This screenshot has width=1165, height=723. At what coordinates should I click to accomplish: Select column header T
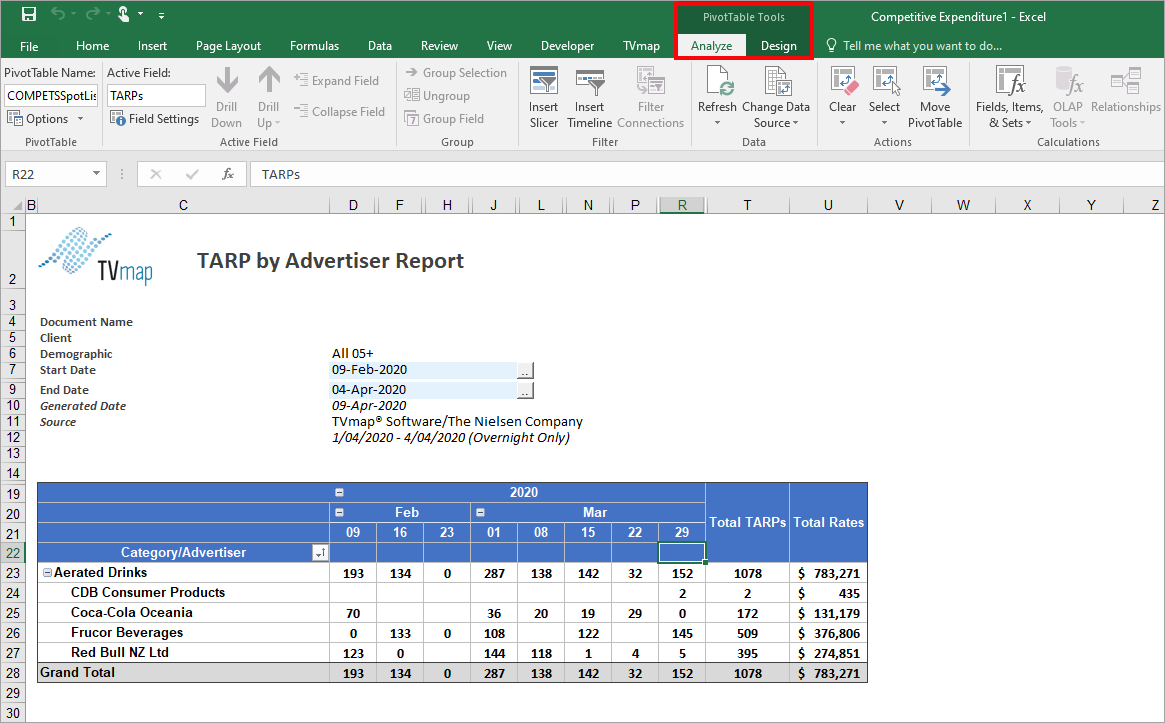[747, 205]
